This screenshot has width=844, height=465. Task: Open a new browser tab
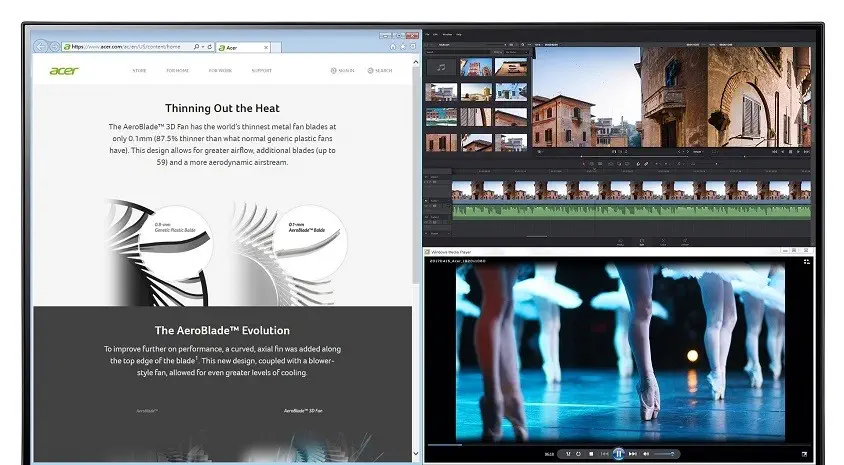(276, 47)
